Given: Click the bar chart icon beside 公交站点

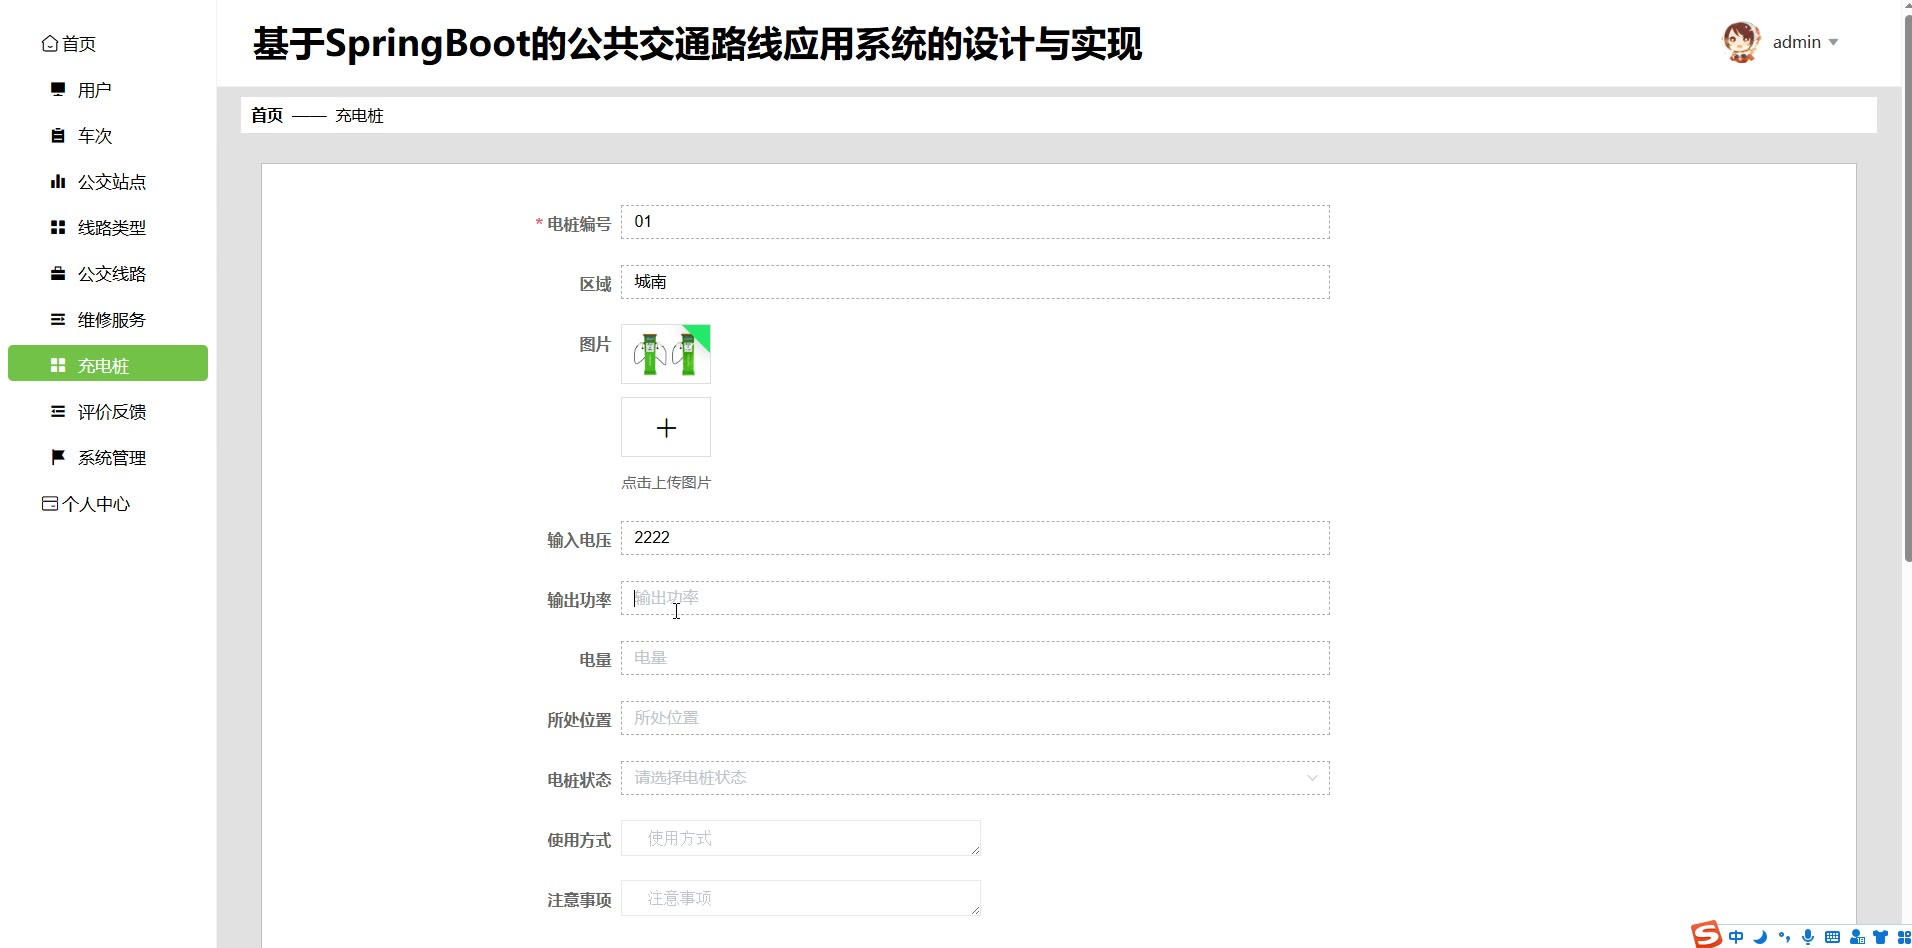Looking at the screenshot, I should click(58, 181).
